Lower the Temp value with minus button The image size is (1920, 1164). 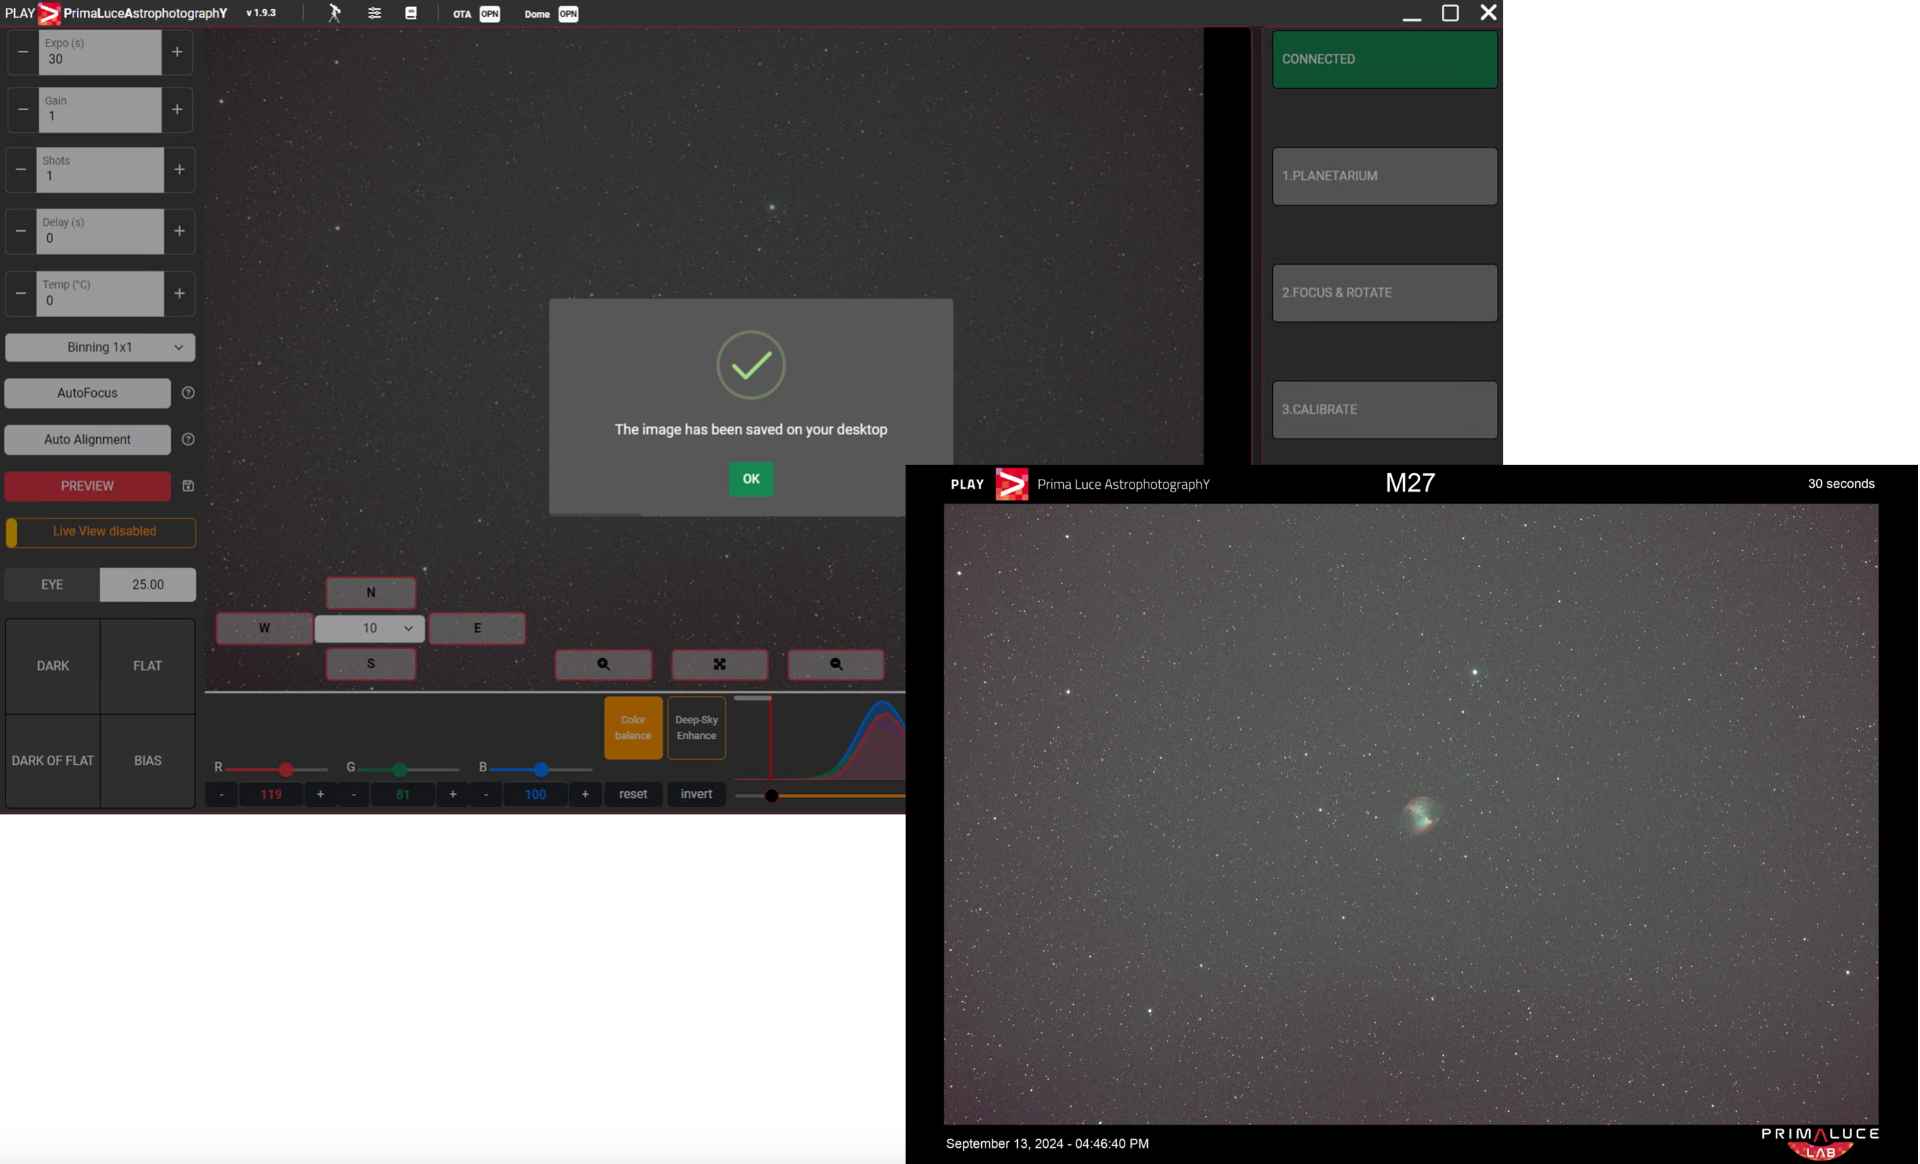[21, 293]
